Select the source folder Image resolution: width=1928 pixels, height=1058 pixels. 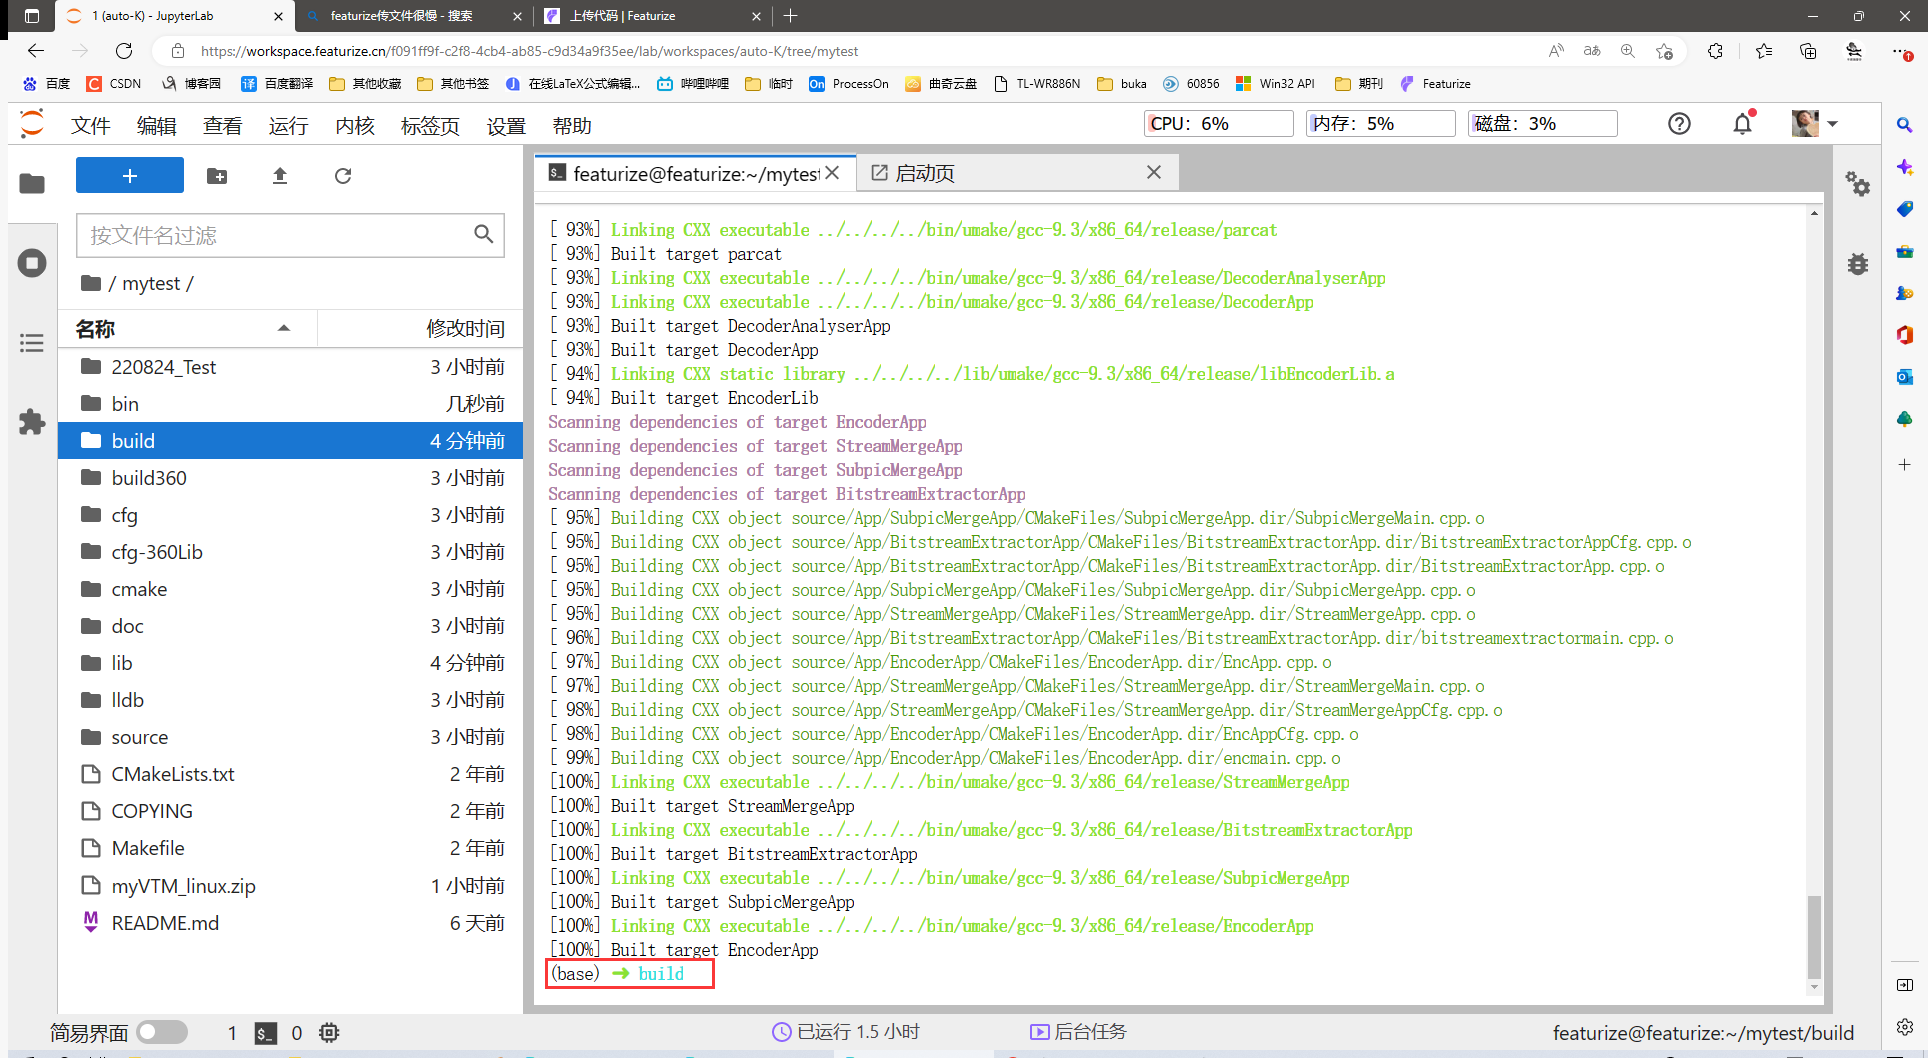290,737
